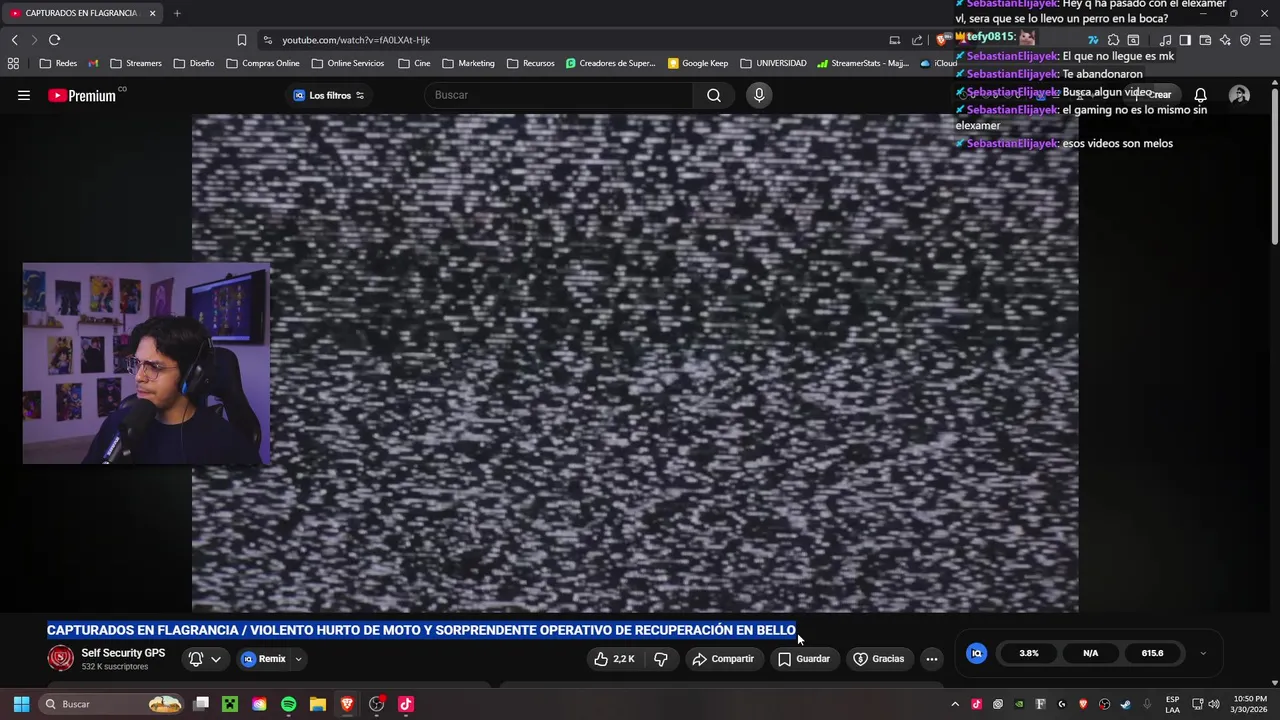The height and width of the screenshot is (720, 1280).
Task: Like the video with 2,2 K
Action: pyautogui.click(x=614, y=659)
